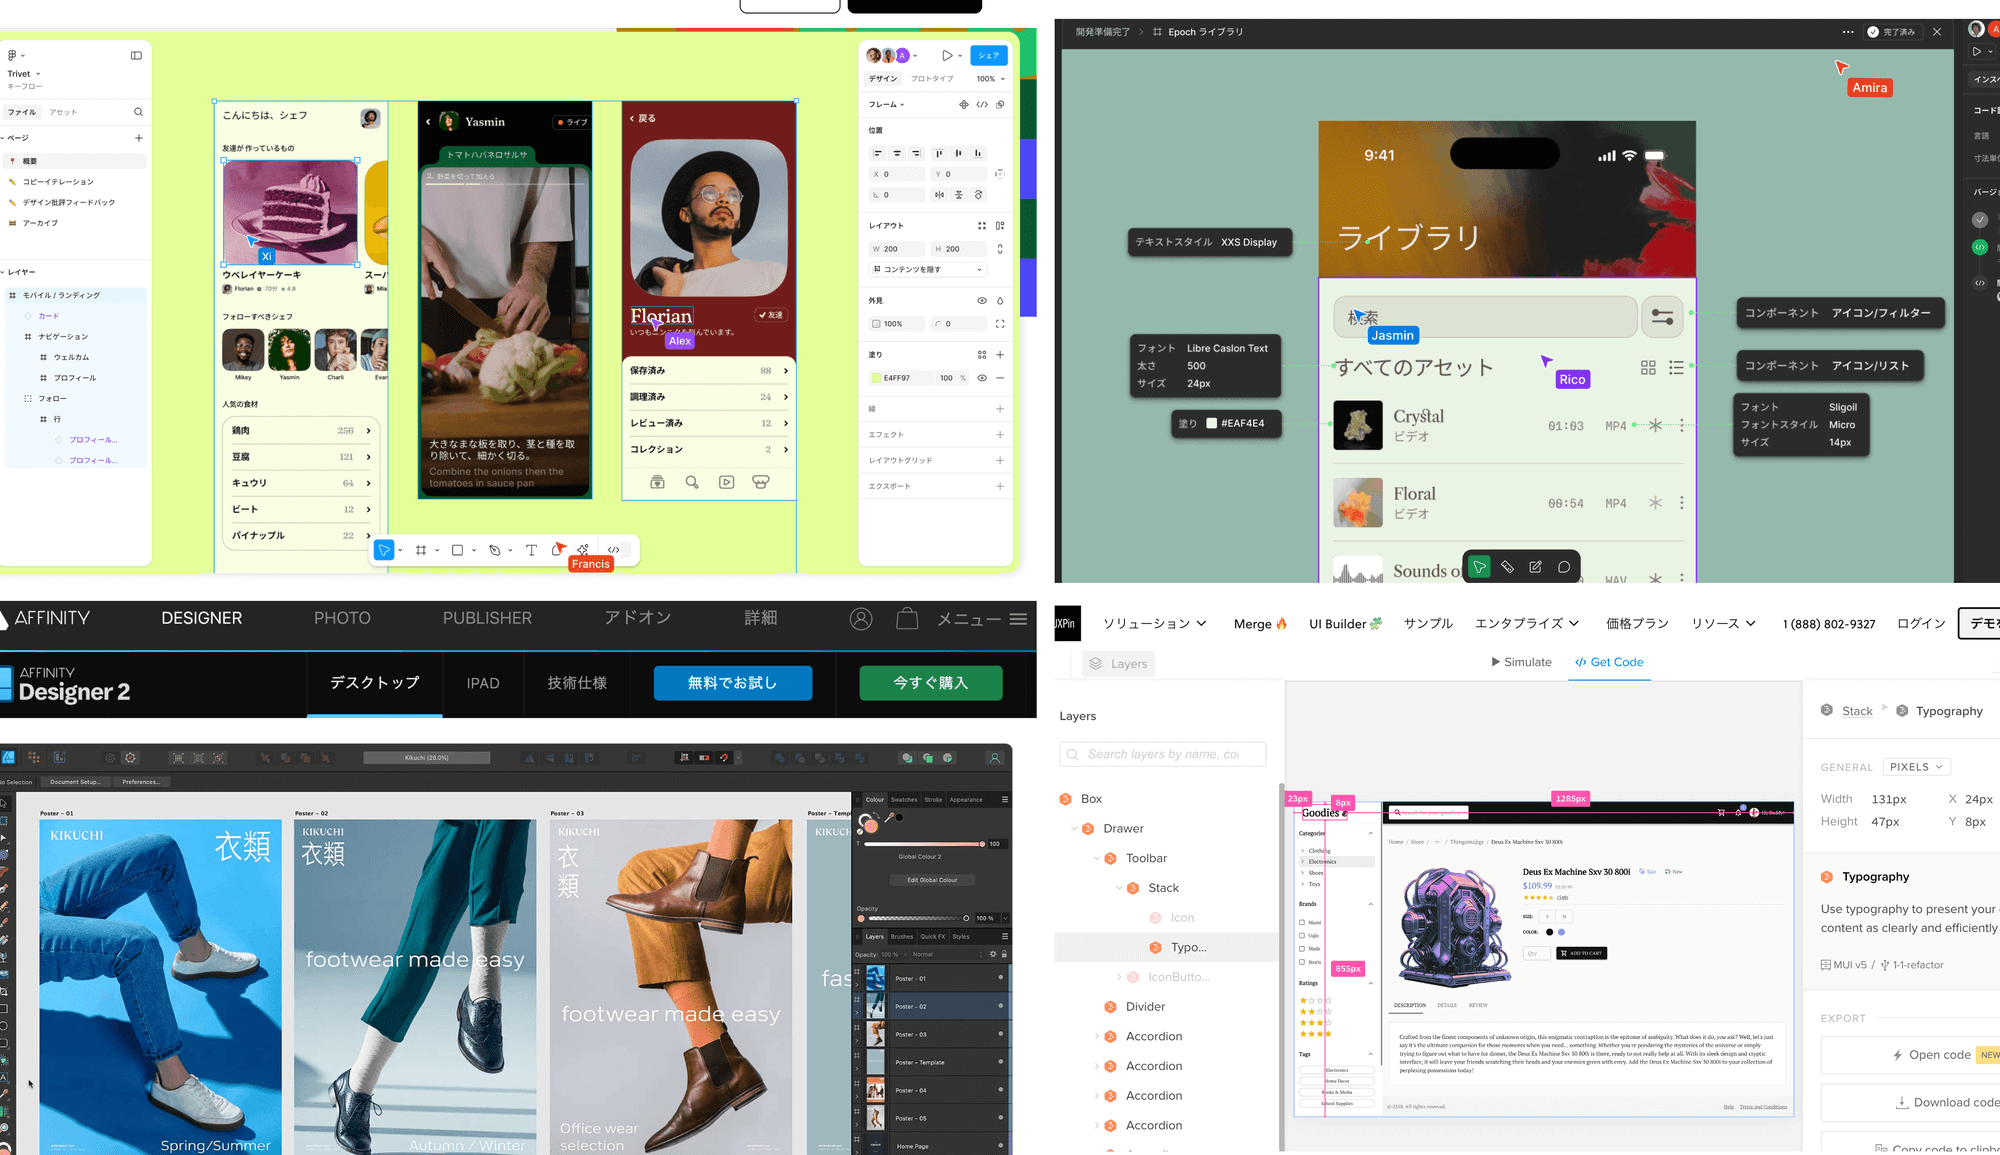
Task: Select the frame tool in Figma toolbar
Action: tap(422, 550)
